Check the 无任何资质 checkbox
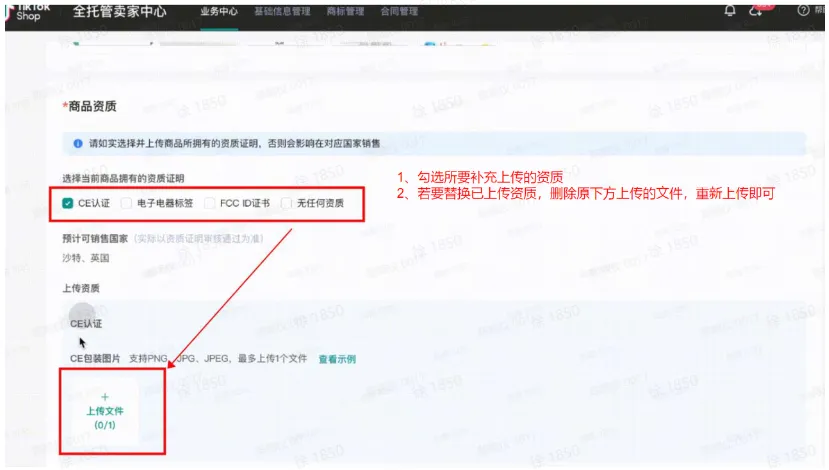This screenshot has height=470, width=829. click(286, 203)
